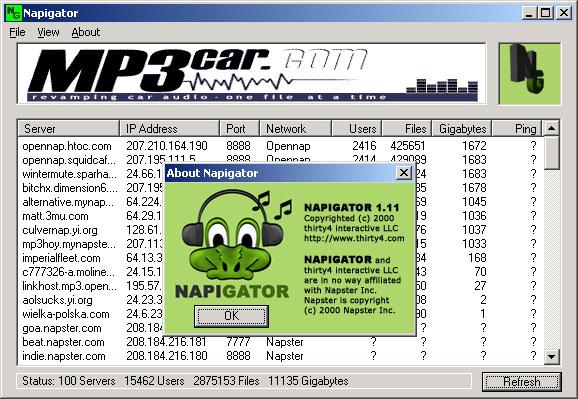Open the About menu
Image resolution: width=578 pixels, height=399 pixels.
86,32
